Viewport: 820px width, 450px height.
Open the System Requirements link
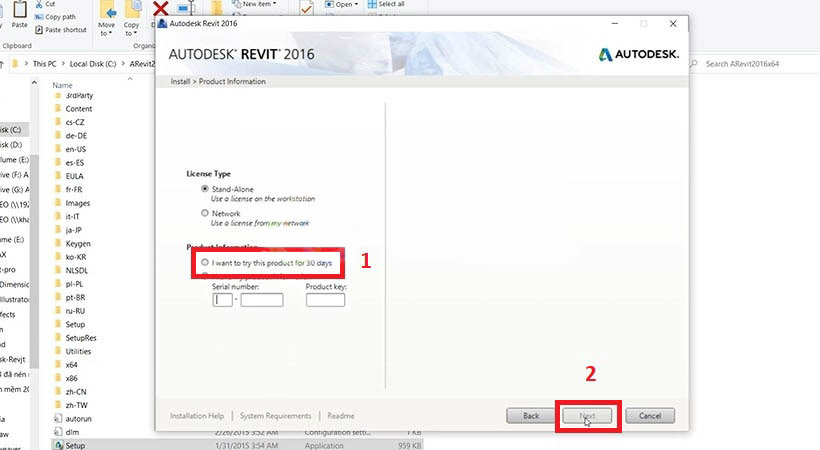pos(276,416)
